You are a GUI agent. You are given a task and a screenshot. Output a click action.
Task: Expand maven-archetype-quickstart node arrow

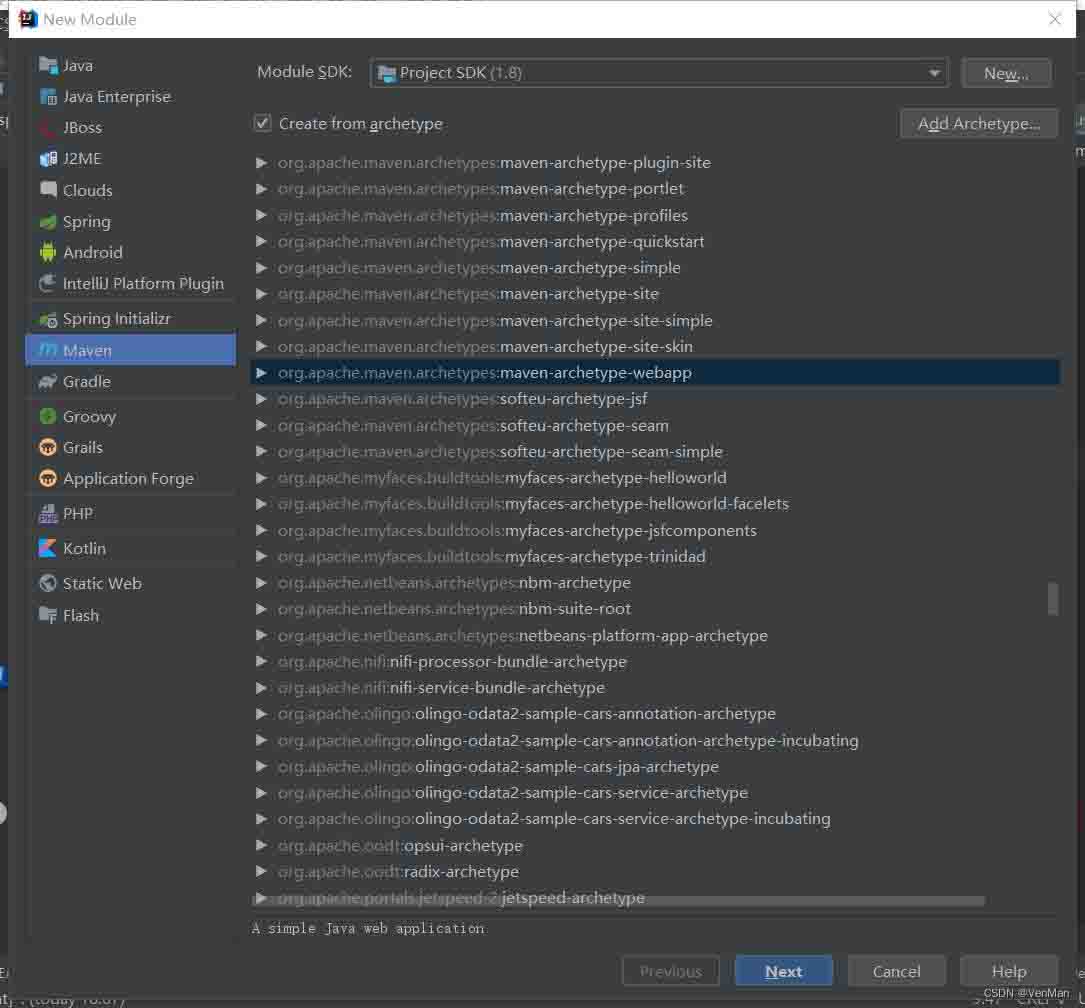[261, 241]
